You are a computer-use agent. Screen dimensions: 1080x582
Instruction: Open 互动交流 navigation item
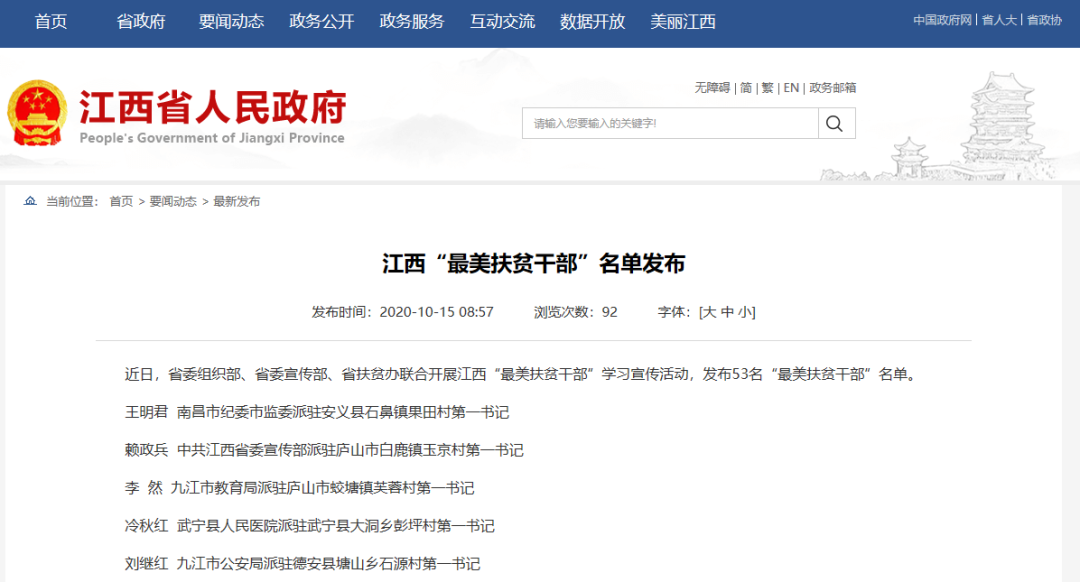(502, 22)
